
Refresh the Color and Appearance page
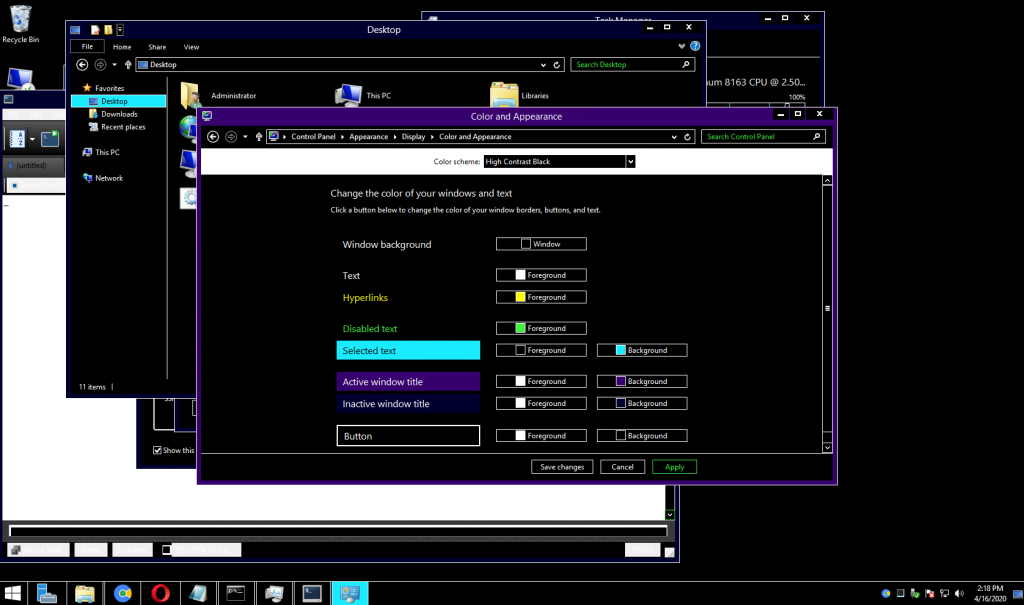pyautogui.click(x=688, y=137)
